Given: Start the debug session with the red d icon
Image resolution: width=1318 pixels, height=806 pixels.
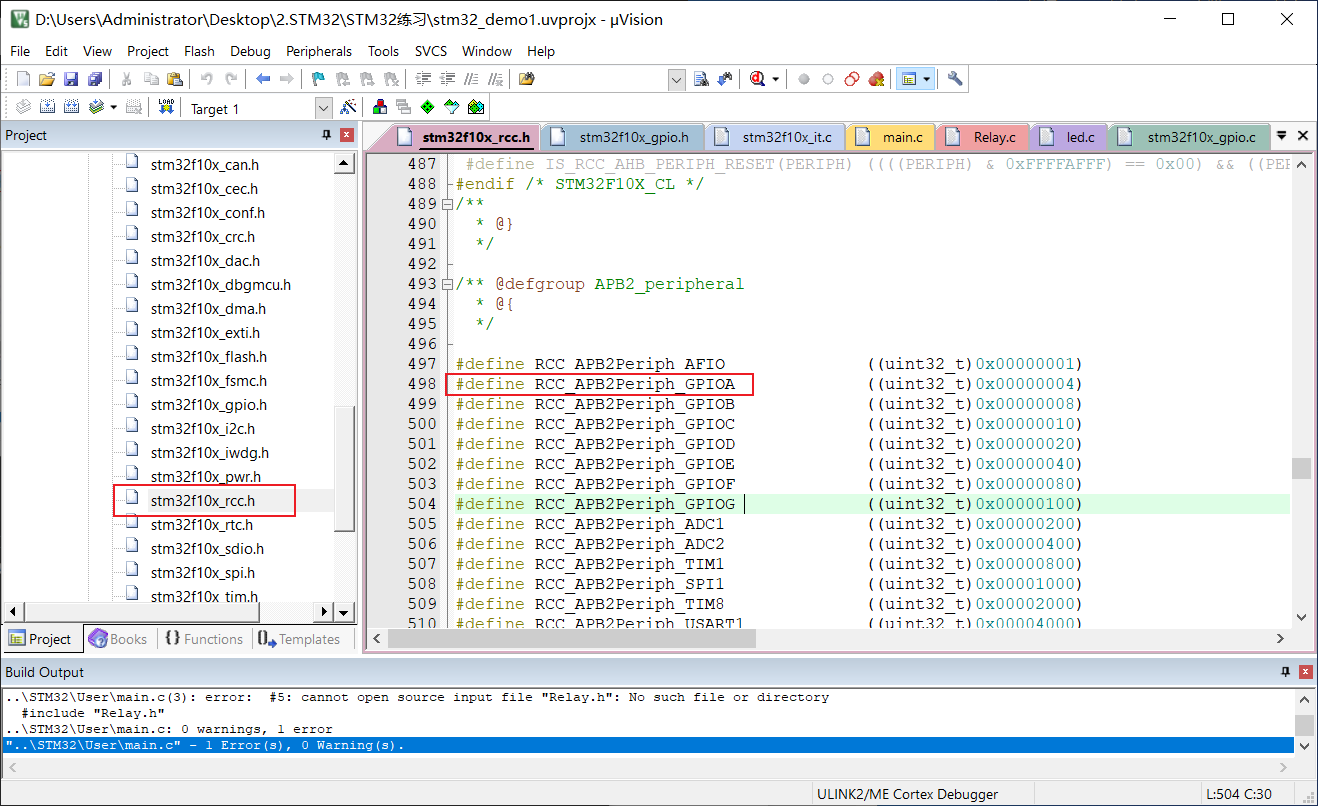Looking at the screenshot, I should click(757, 79).
